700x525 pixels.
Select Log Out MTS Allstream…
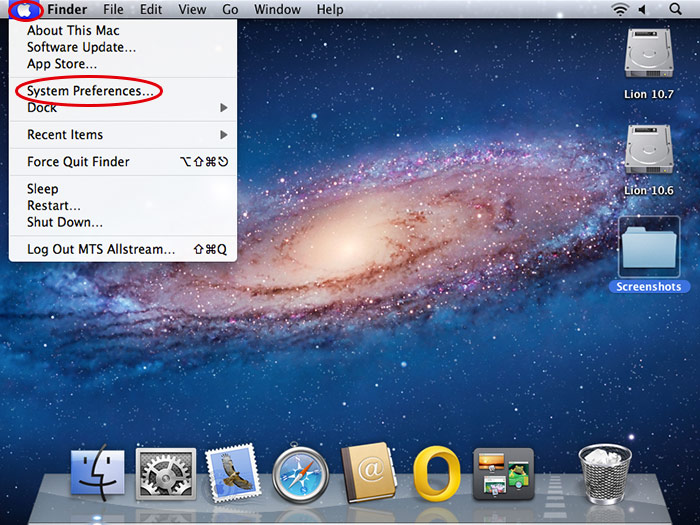(123, 249)
